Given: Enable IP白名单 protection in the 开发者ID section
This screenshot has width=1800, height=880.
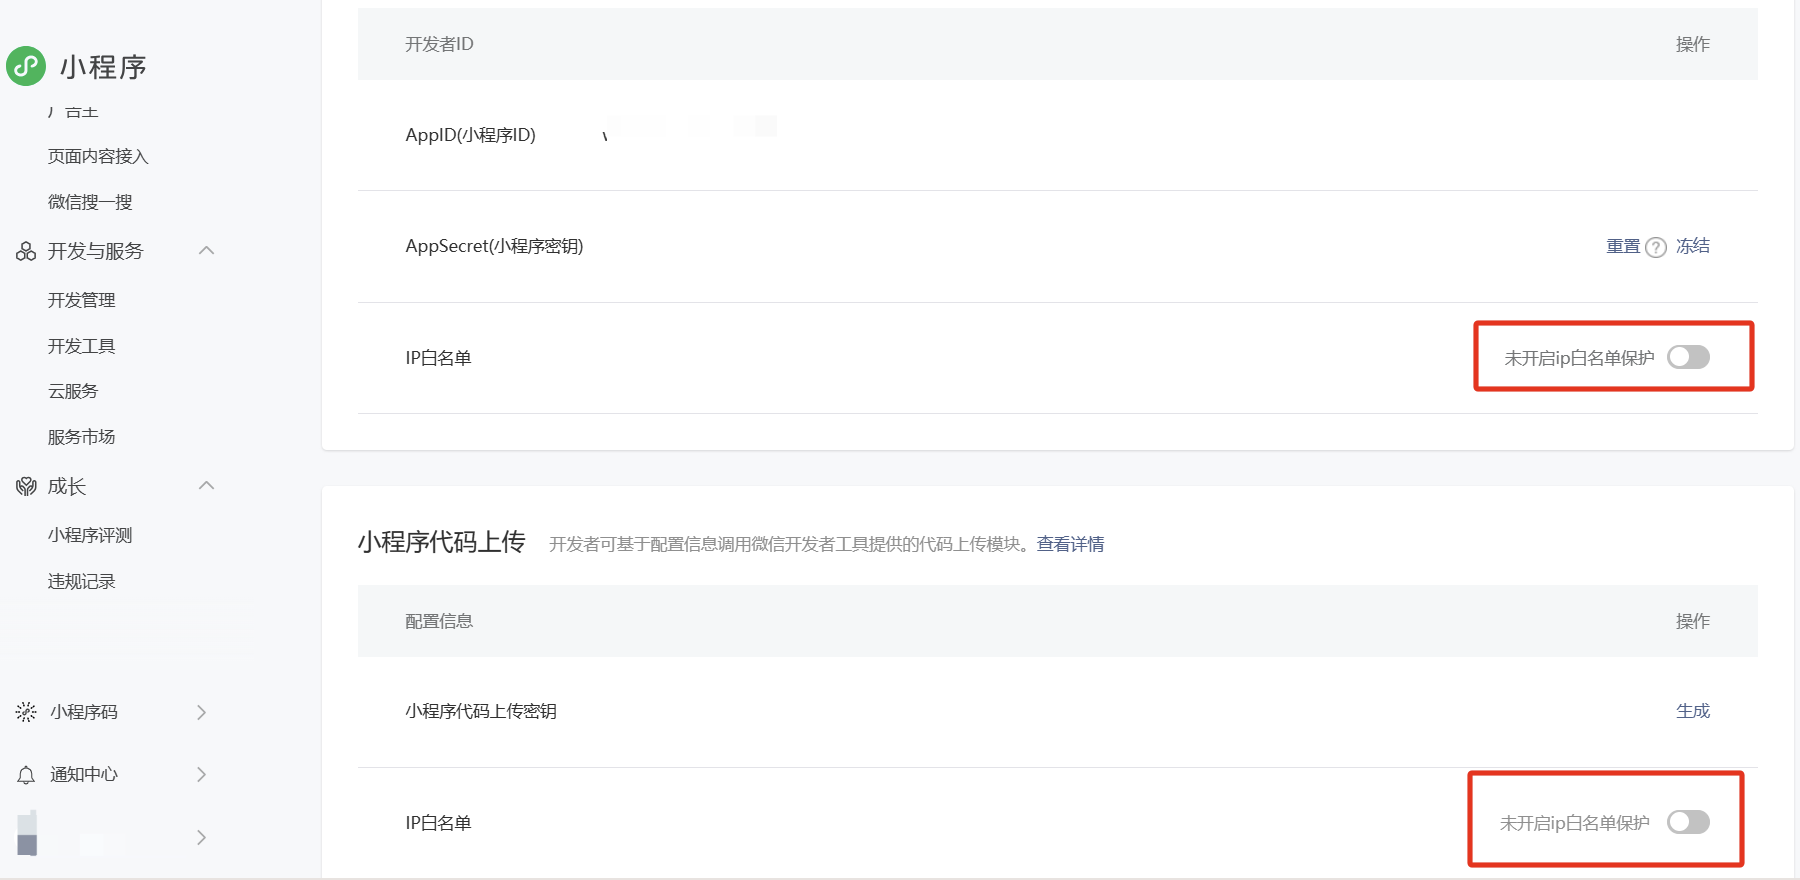Looking at the screenshot, I should coord(1688,357).
